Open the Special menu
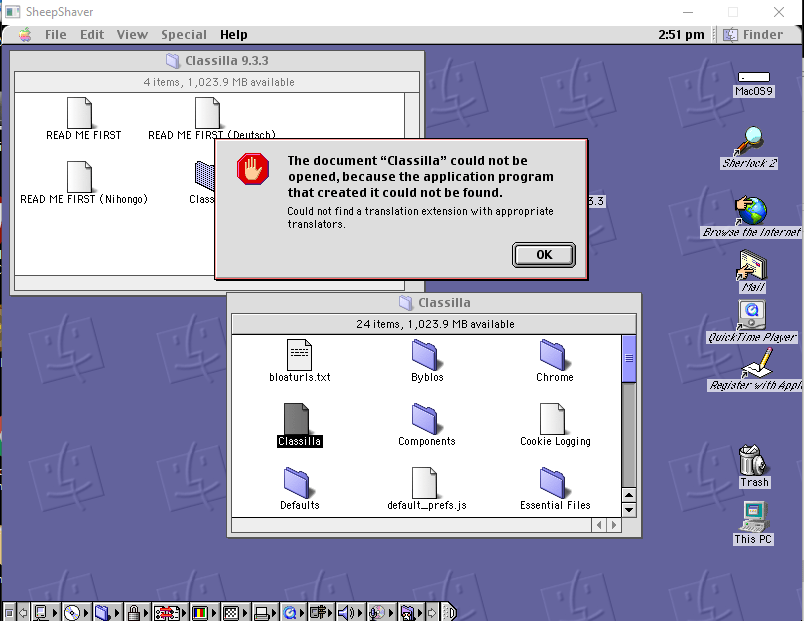Image resolution: width=804 pixels, height=621 pixels. (184, 34)
